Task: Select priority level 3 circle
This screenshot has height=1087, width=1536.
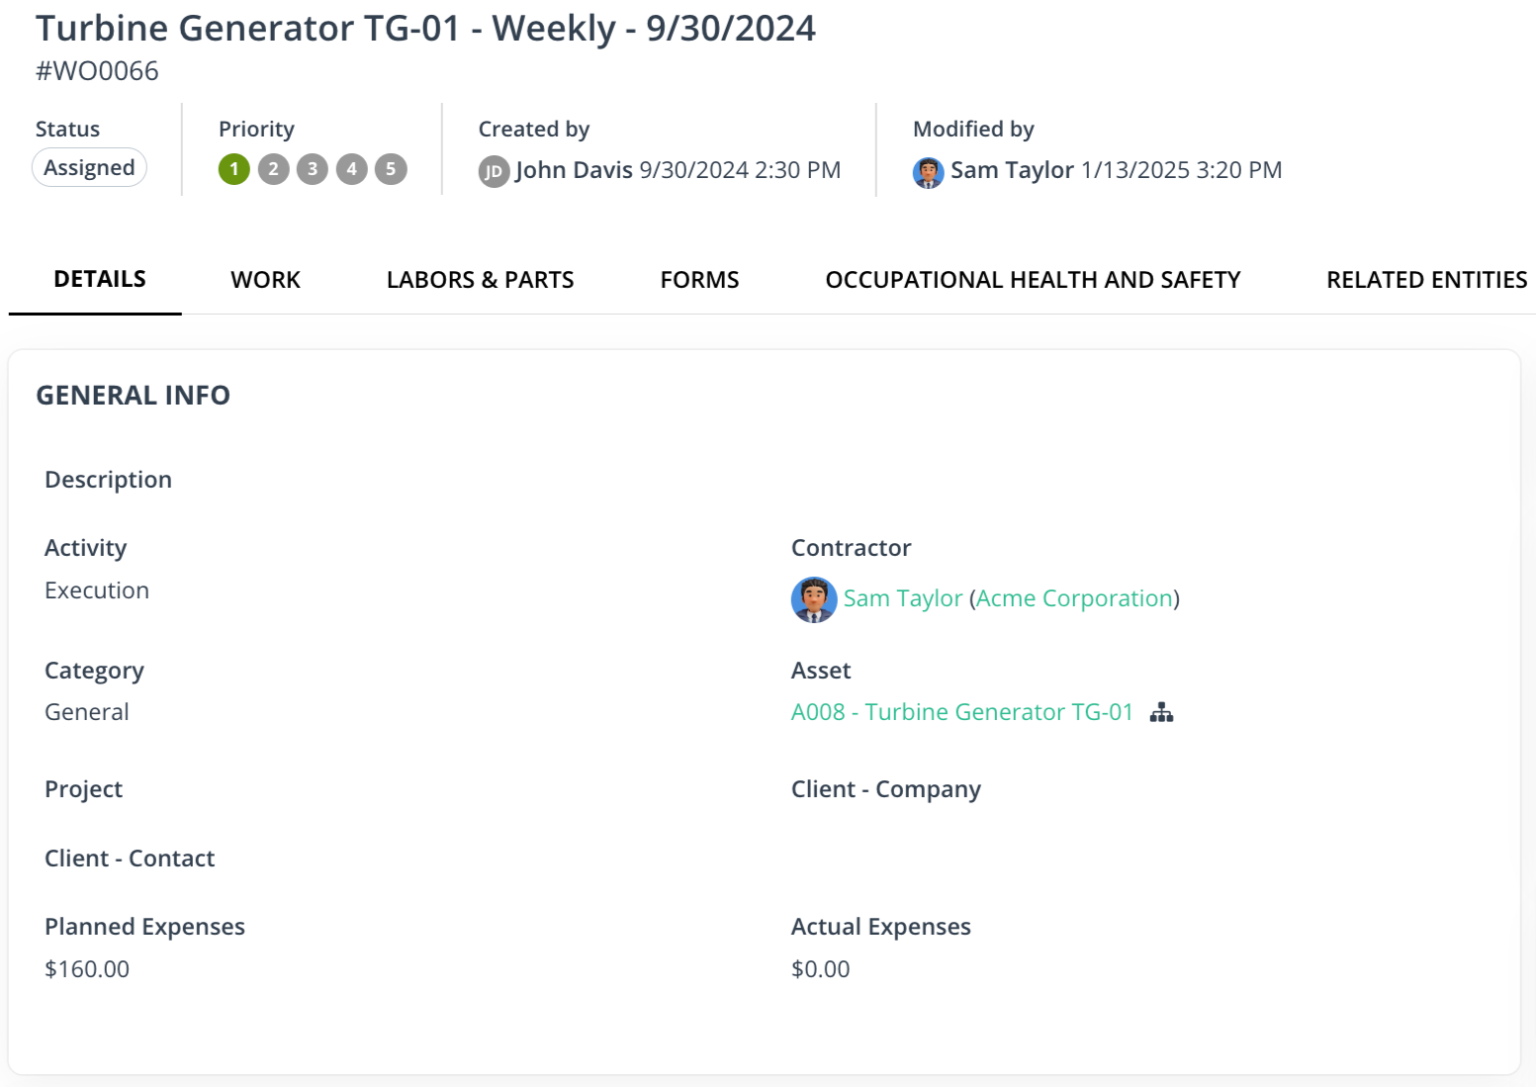Action: (x=311, y=169)
